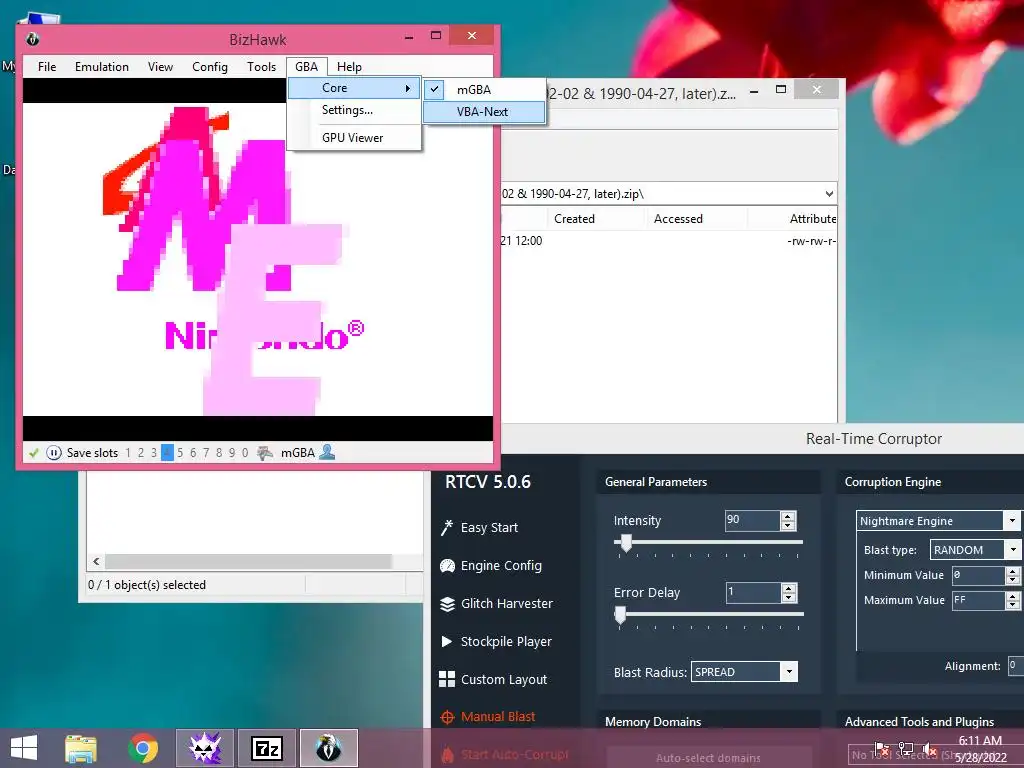Select save slot 0
The height and width of the screenshot is (768, 1024).
pos(245,453)
